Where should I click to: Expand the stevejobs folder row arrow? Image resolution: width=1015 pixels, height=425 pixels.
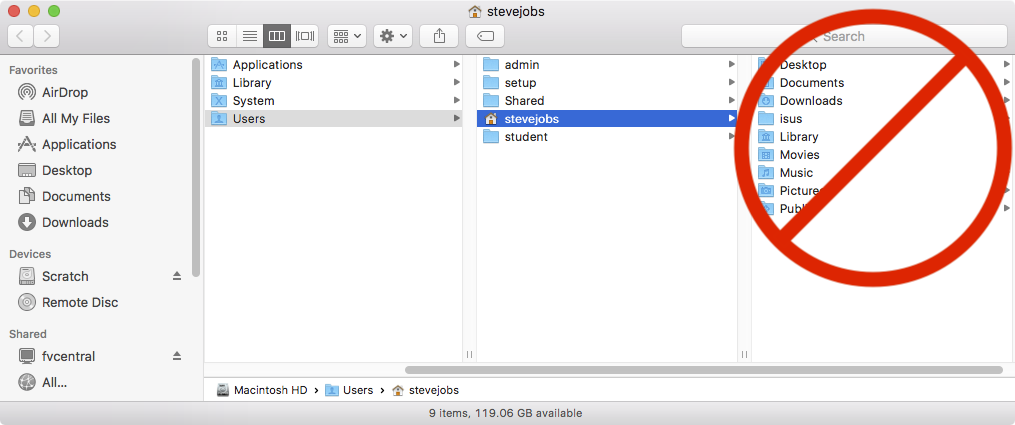tap(731, 118)
